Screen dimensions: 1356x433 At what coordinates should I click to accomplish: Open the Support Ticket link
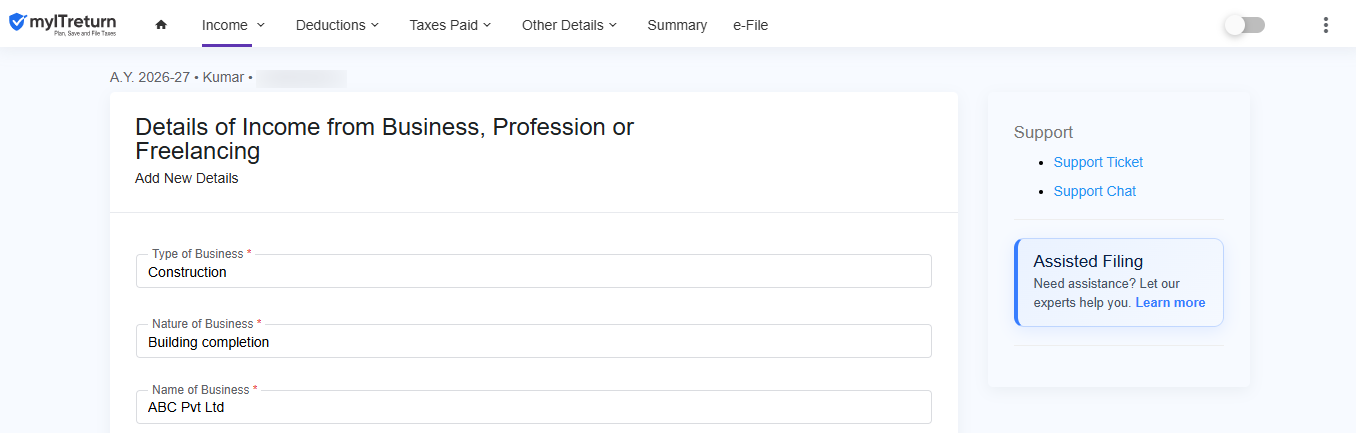point(1098,162)
